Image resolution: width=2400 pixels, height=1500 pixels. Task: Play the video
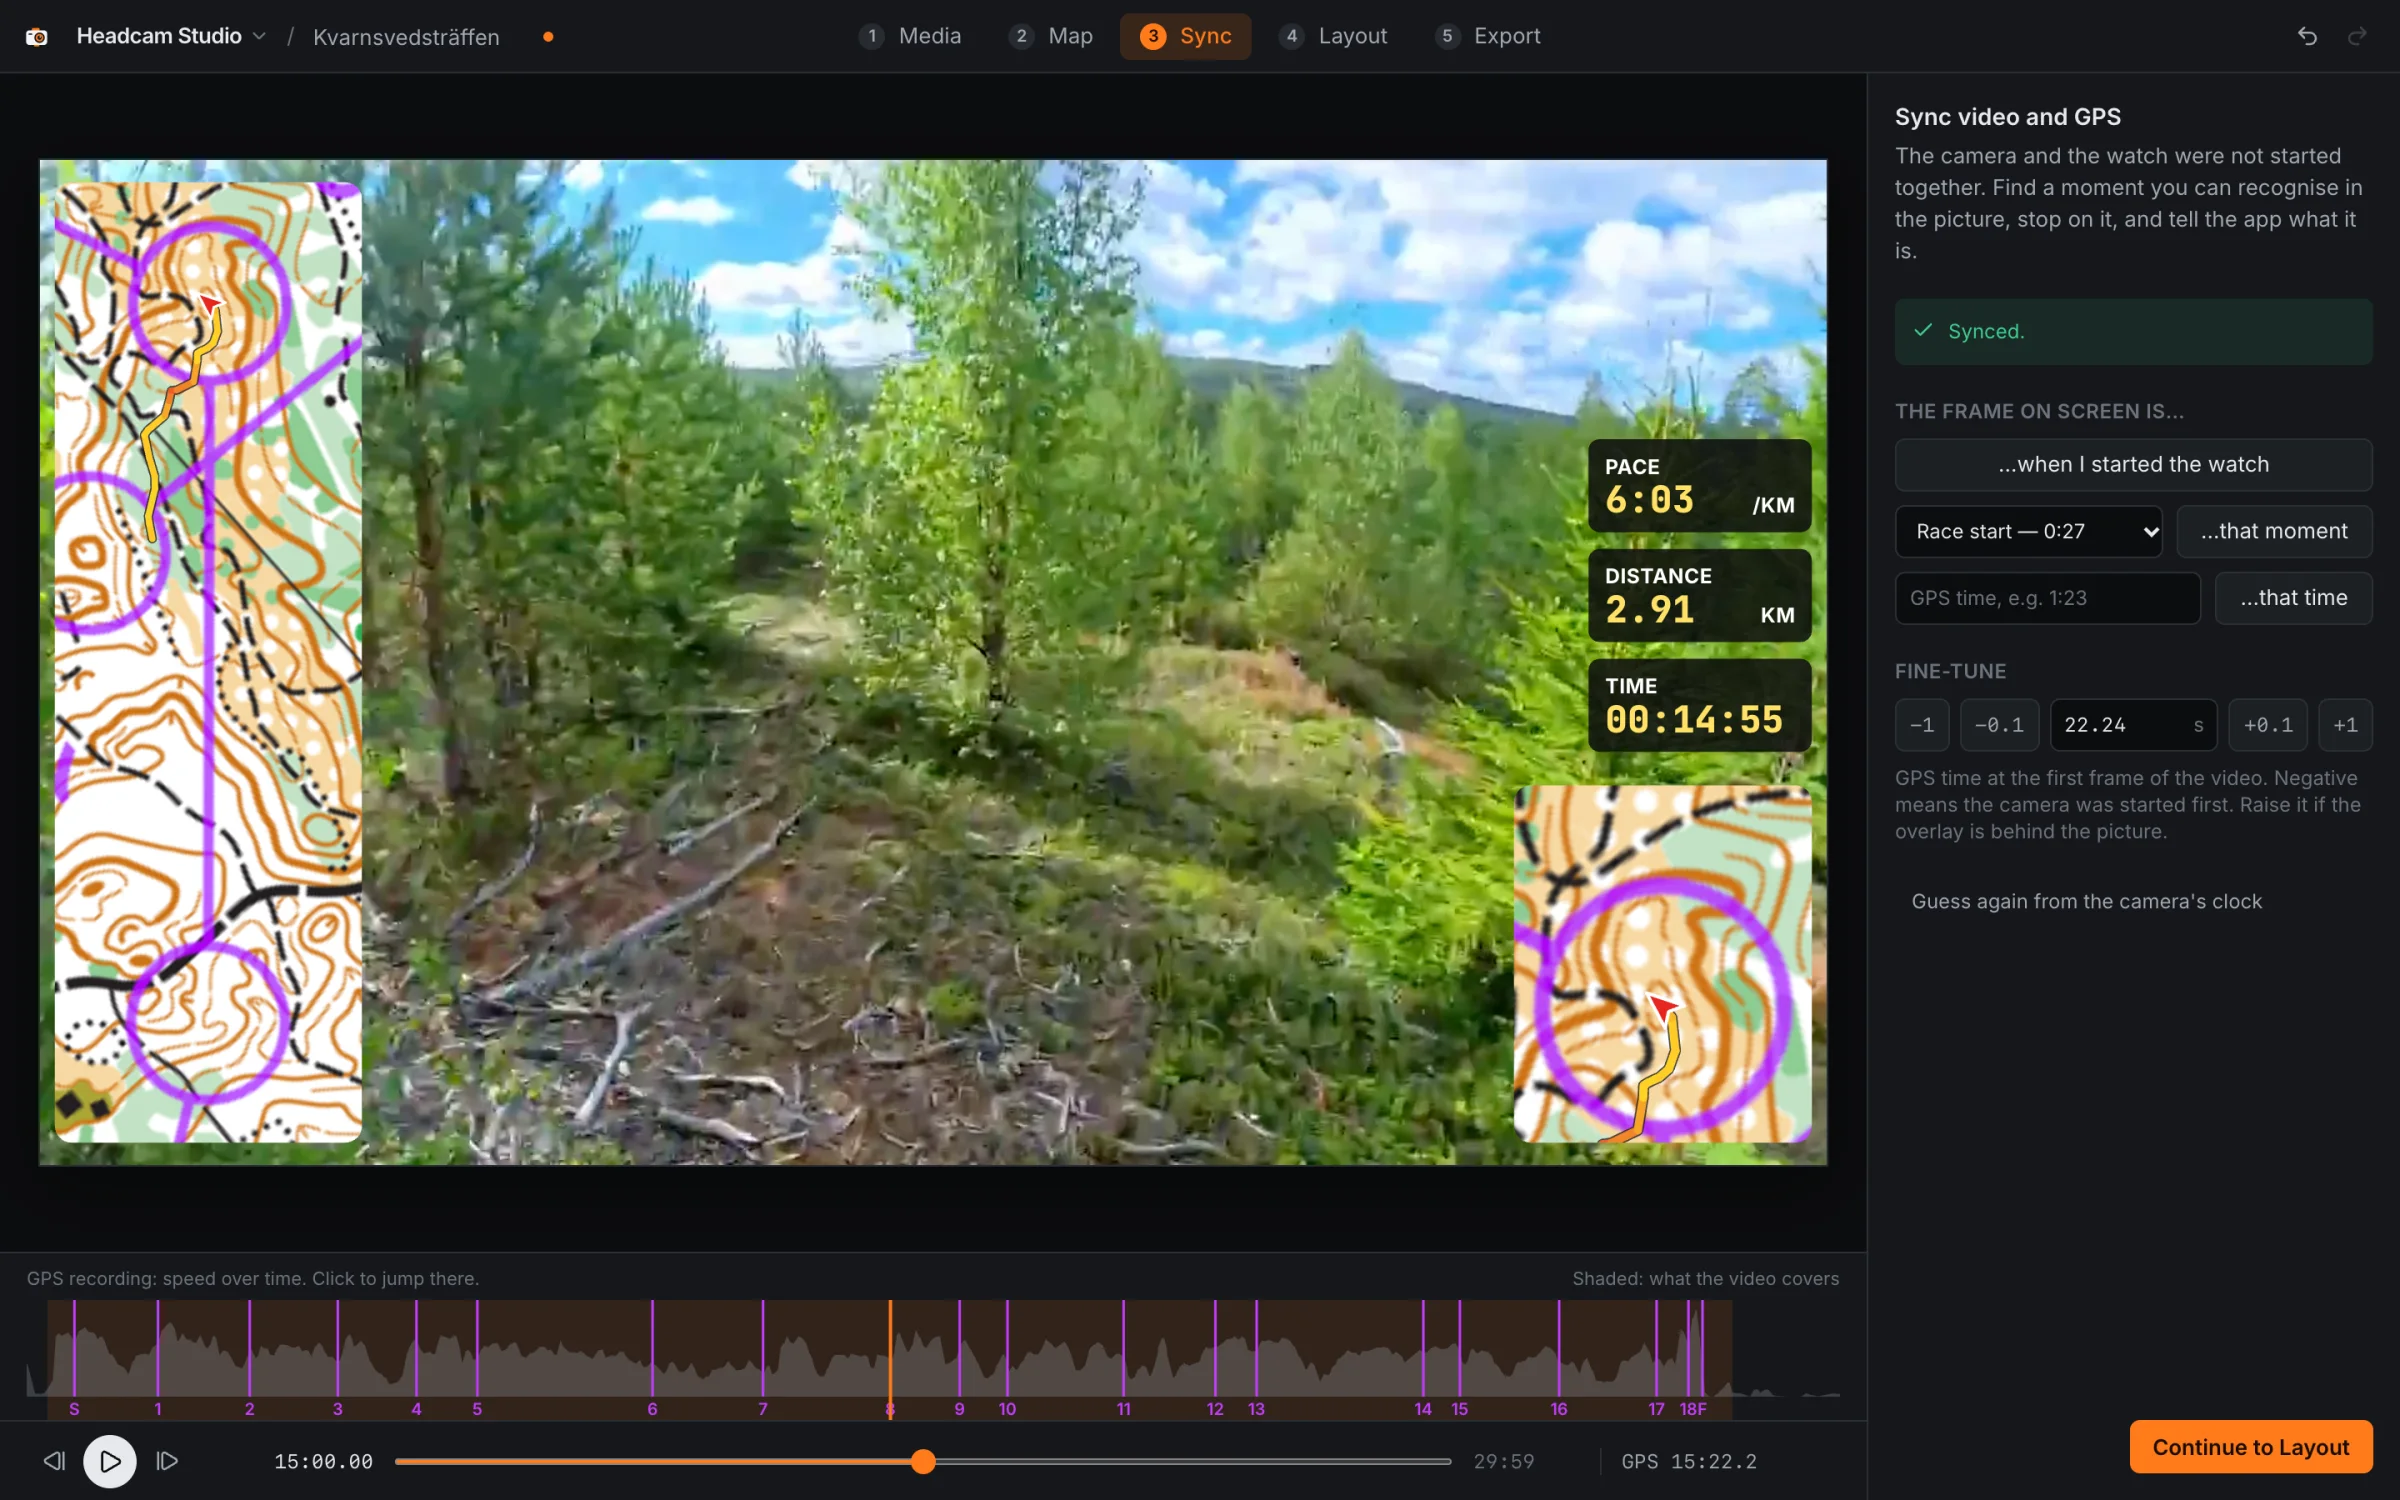[x=109, y=1461]
